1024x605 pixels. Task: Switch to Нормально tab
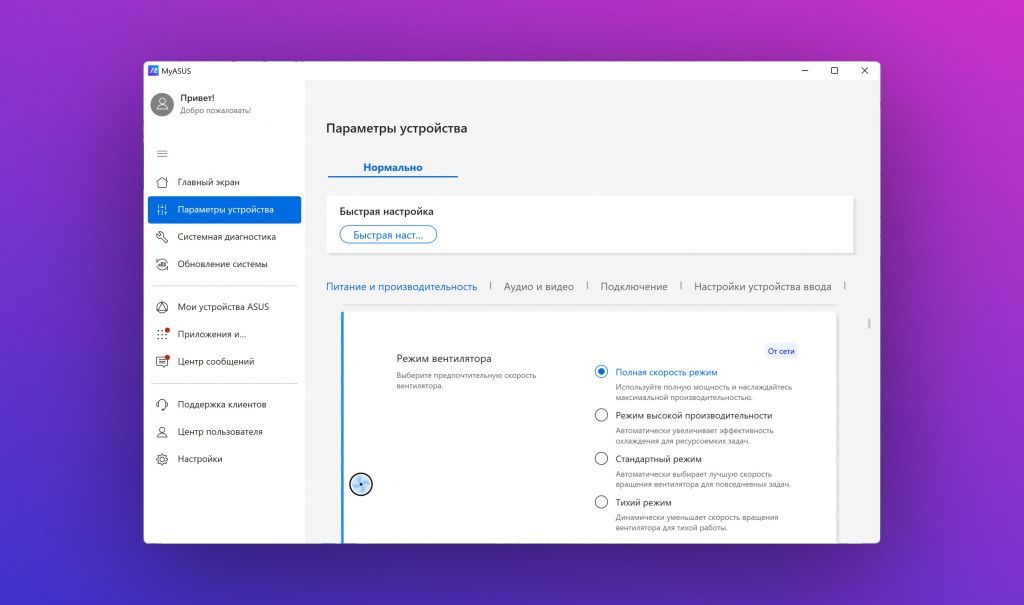coord(392,167)
